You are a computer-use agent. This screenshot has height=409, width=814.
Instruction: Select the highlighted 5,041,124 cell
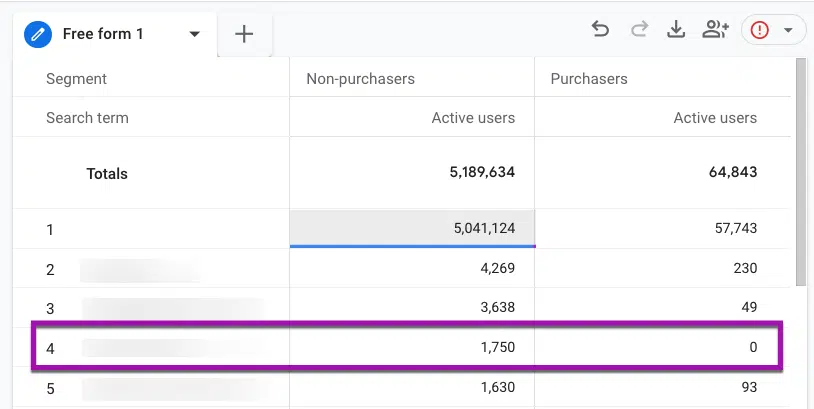point(412,228)
